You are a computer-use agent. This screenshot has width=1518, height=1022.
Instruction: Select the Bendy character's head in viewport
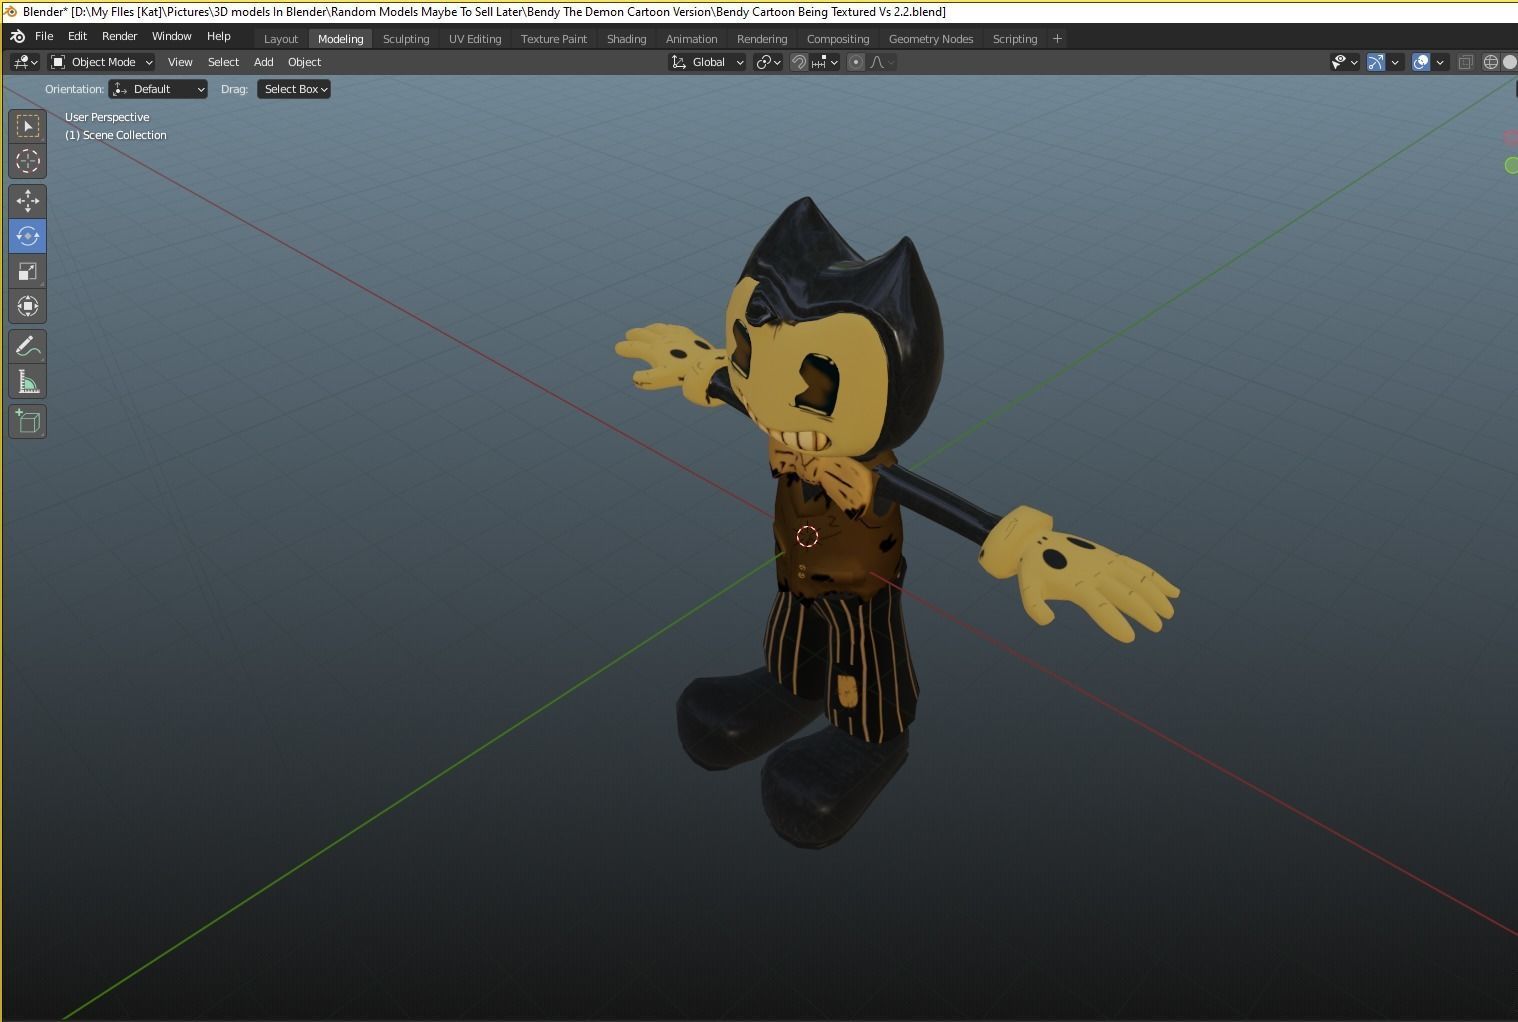point(835,330)
